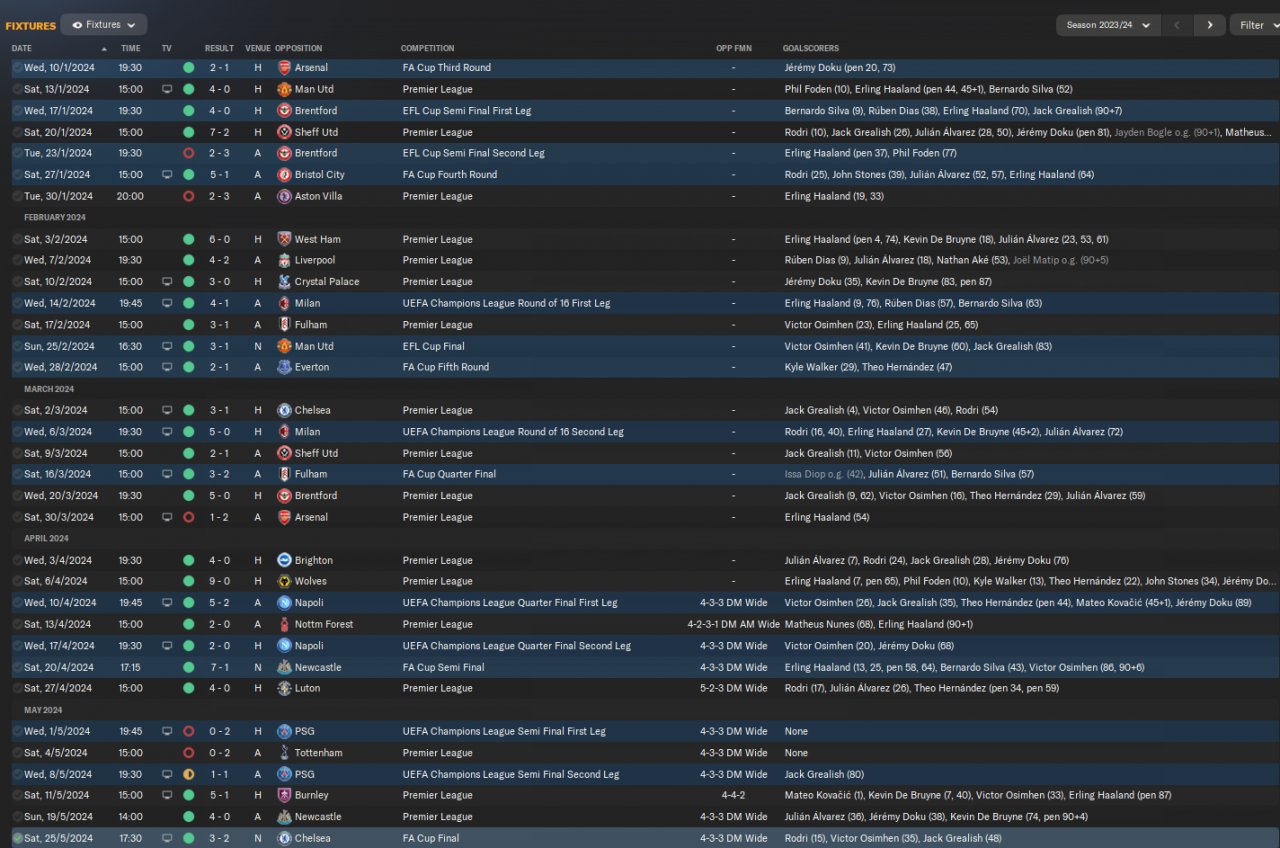Screen dimensions: 1280x848
Task: Click the 4-2-3-1 DM AM Wide formation cell
Action: [734, 624]
